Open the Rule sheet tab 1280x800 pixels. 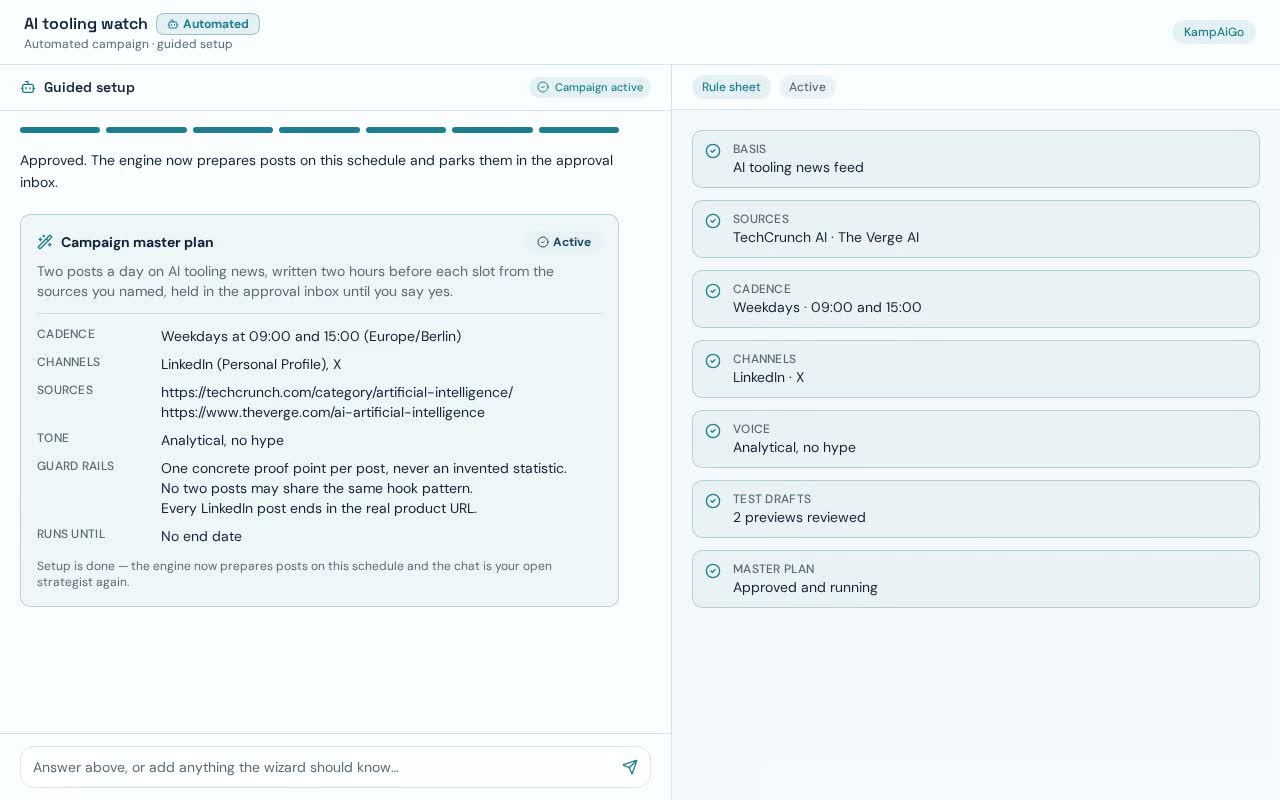click(731, 87)
